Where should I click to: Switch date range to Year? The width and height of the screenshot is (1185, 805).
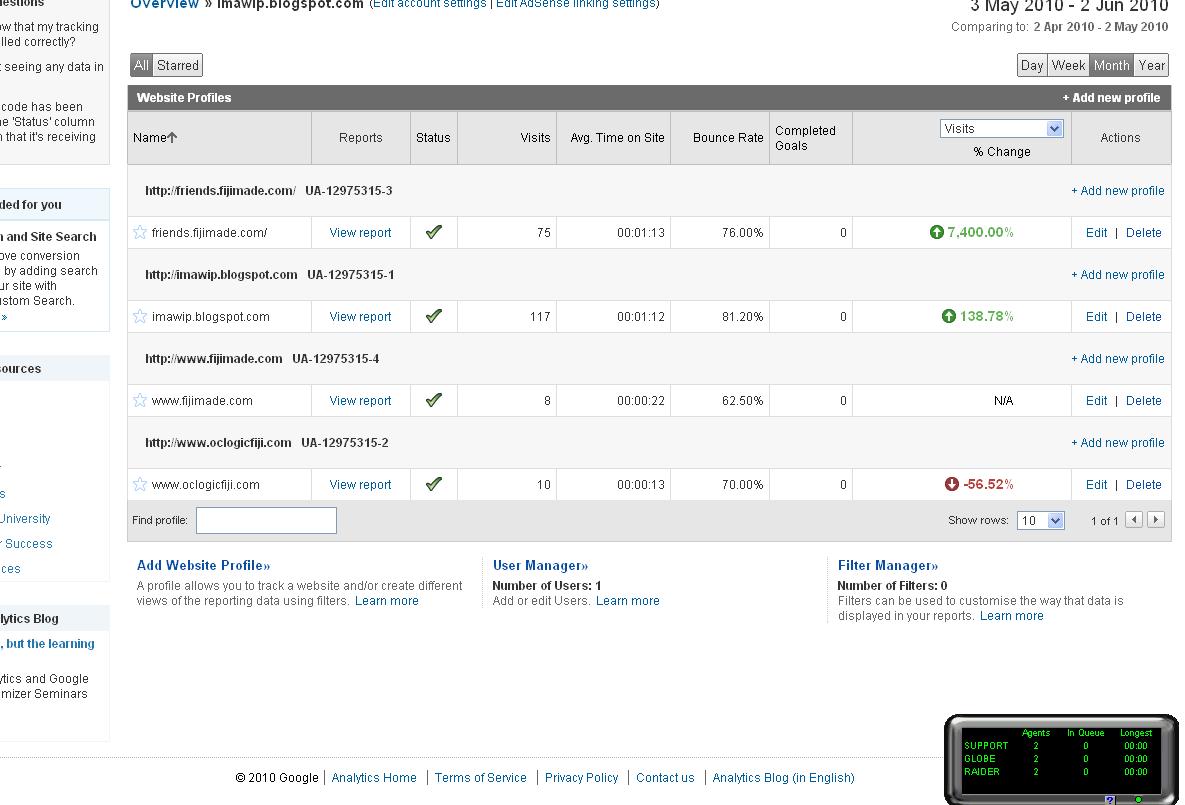(1152, 65)
